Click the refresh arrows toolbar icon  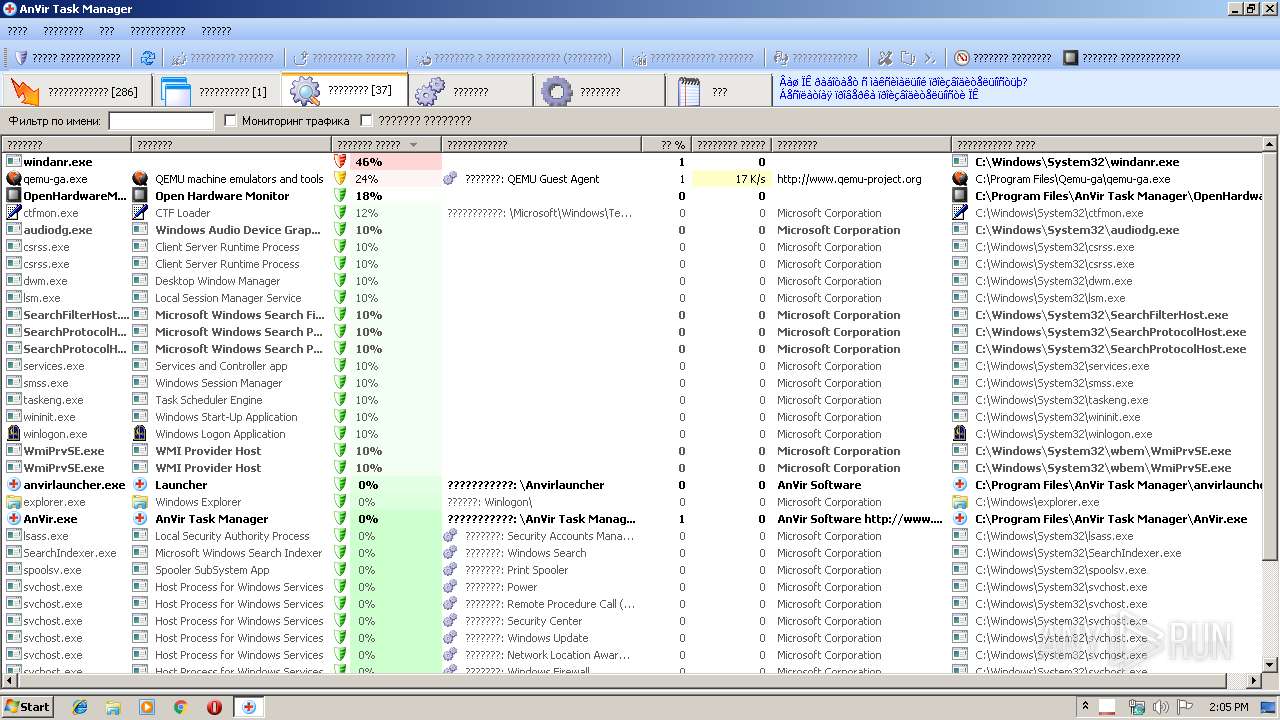[148, 58]
